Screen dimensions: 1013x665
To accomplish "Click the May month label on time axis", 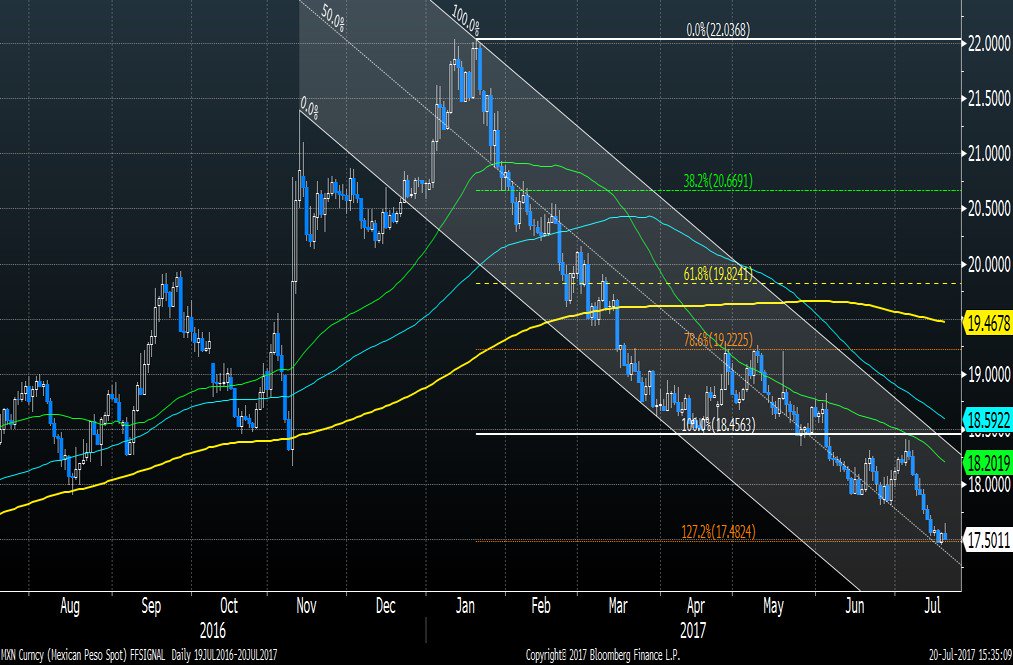I will click(x=773, y=607).
